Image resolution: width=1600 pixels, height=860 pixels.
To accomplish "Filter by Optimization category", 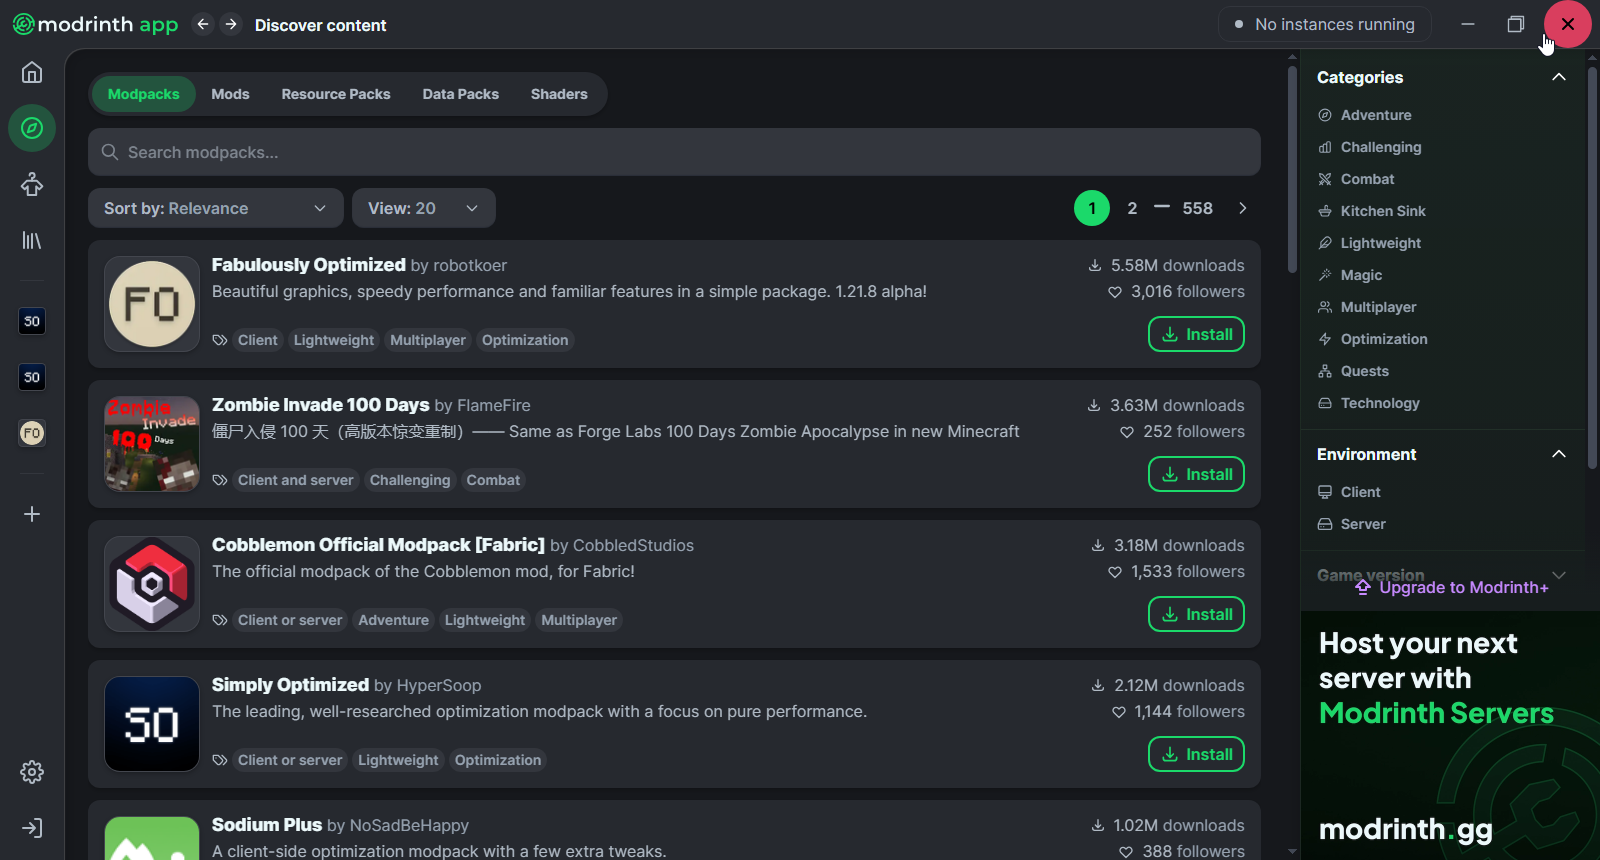I will [x=1372, y=339].
